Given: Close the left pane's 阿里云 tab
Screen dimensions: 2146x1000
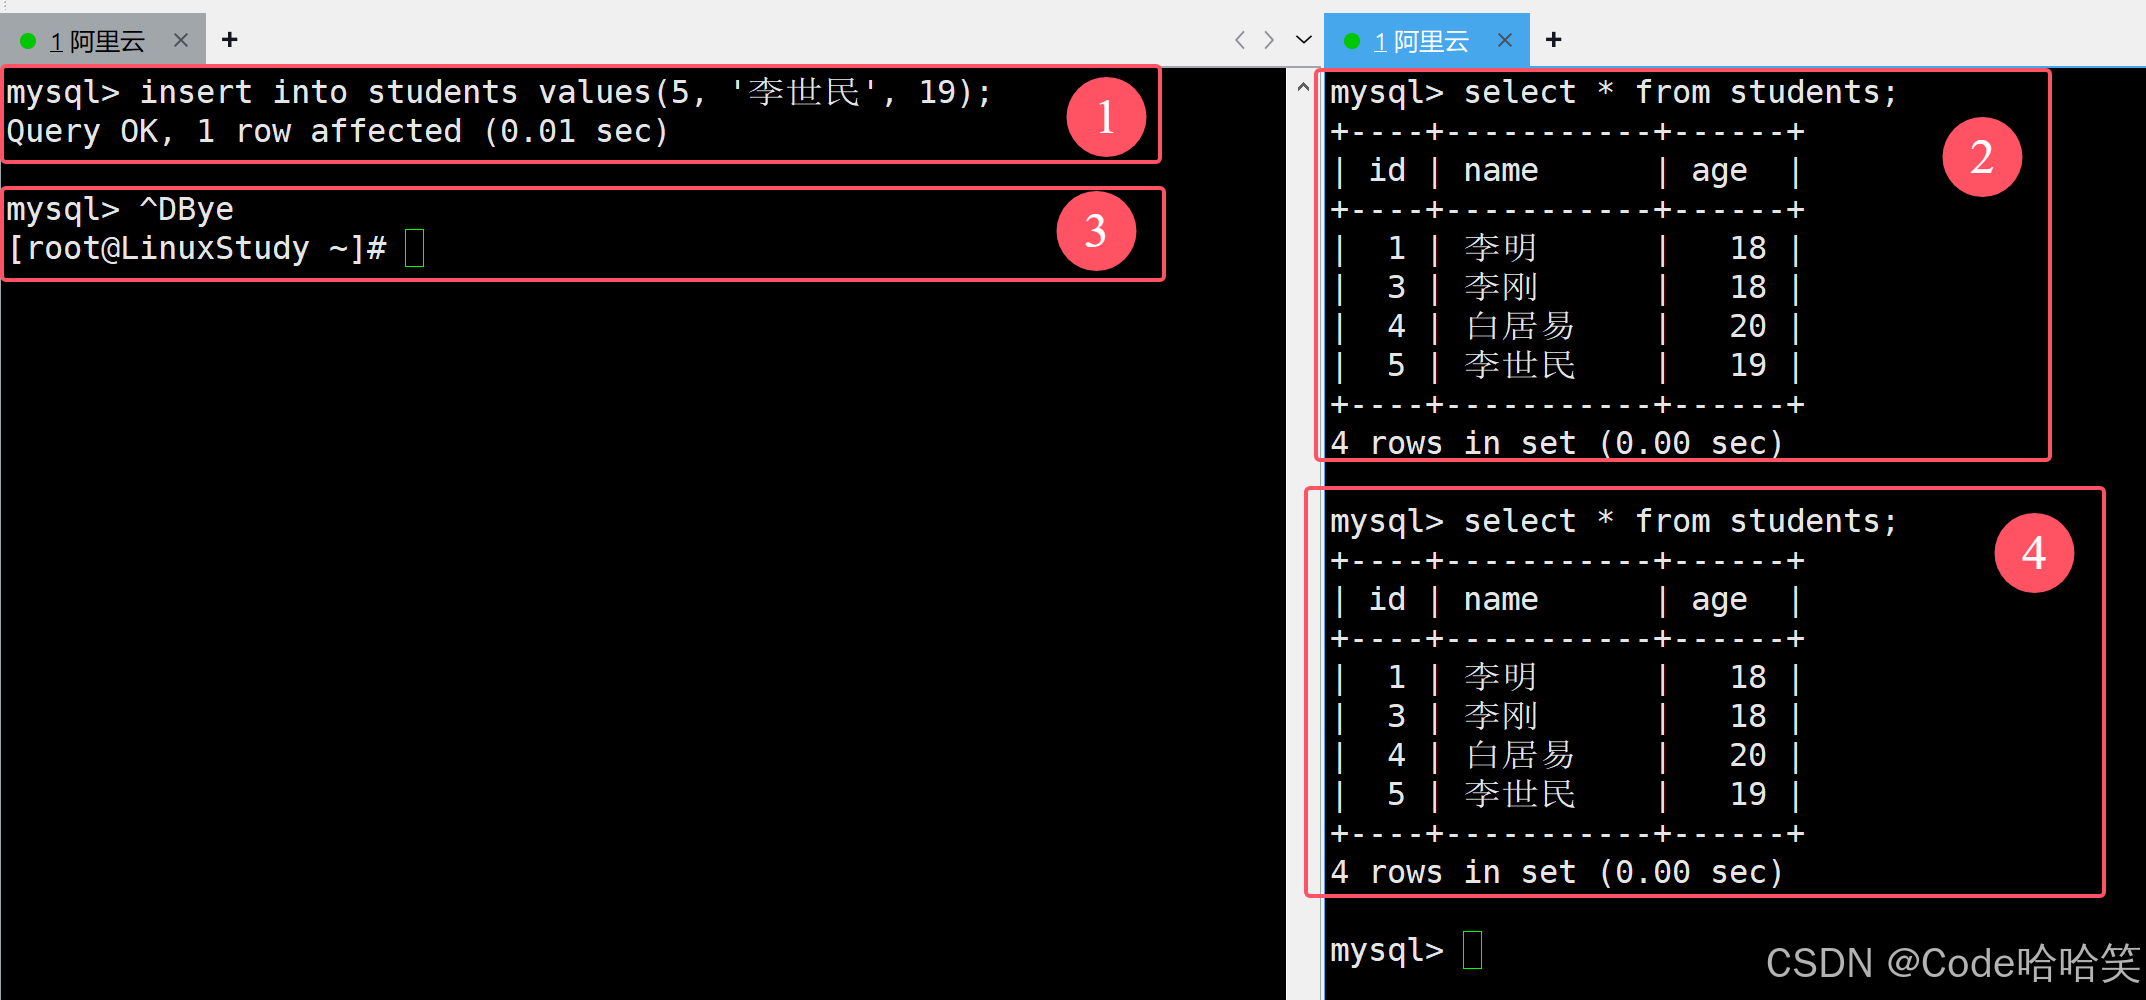Looking at the screenshot, I should click(x=181, y=40).
